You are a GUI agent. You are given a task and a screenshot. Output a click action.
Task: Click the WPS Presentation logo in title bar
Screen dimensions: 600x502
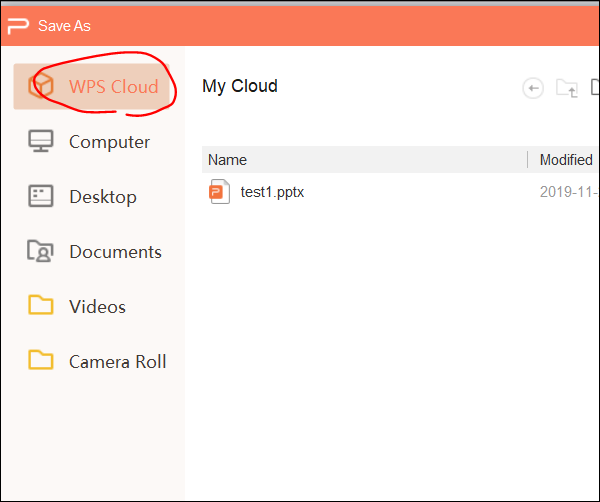click(18, 26)
